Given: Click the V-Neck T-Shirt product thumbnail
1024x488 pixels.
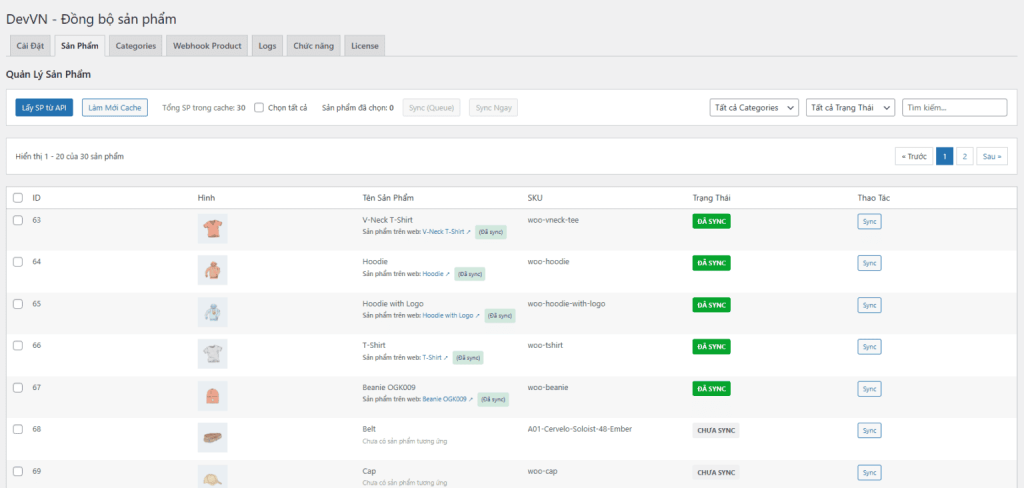Looking at the screenshot, I should pyautogui.click(x=212, y=228).
